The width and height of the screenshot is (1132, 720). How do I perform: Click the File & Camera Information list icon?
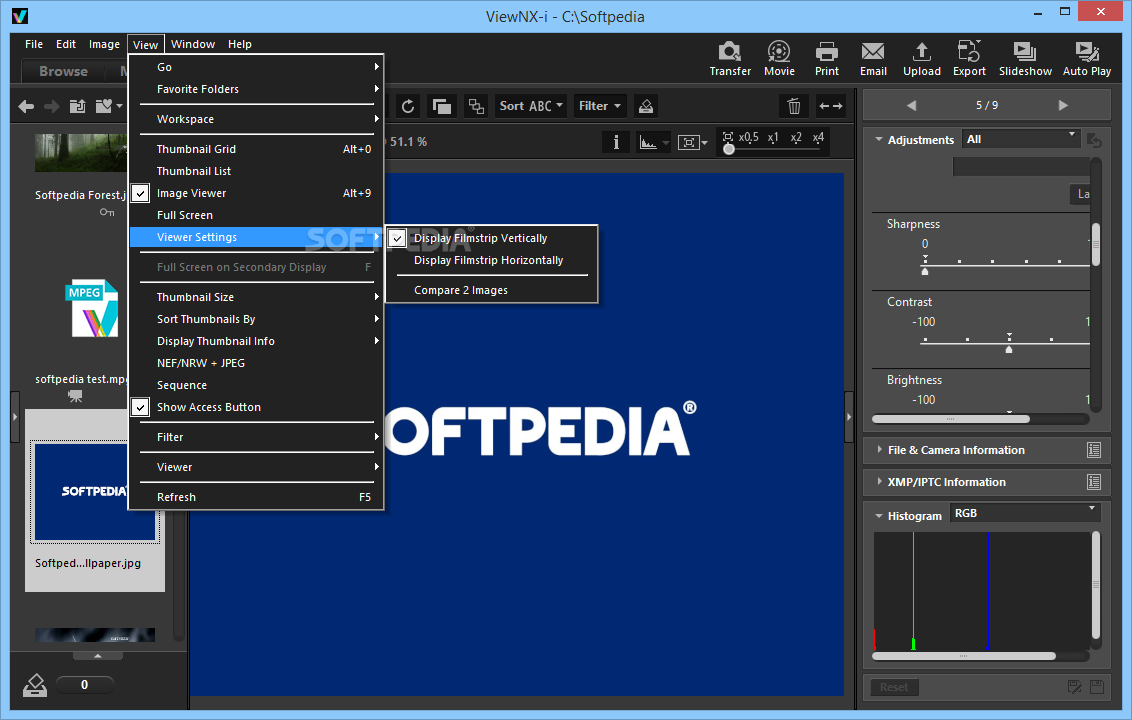[1094, 450]
